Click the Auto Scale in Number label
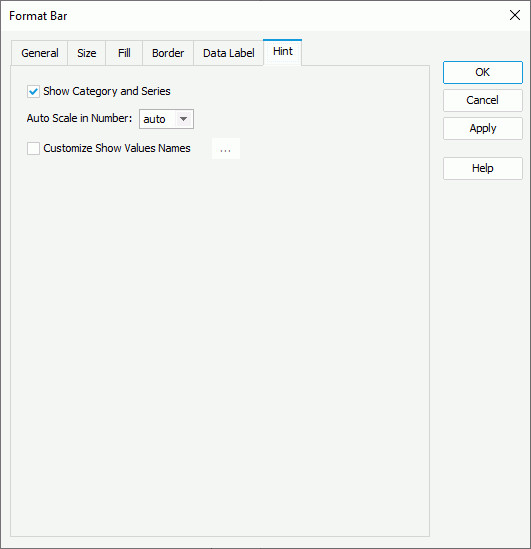The width and height of the screenshot is (531, 549). click(79, 118)
